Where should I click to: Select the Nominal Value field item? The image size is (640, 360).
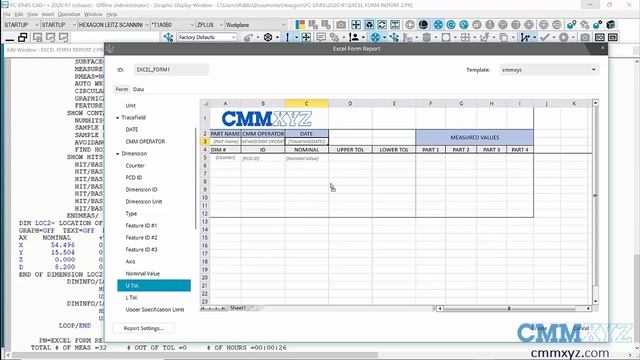click(x=142, y=273)
